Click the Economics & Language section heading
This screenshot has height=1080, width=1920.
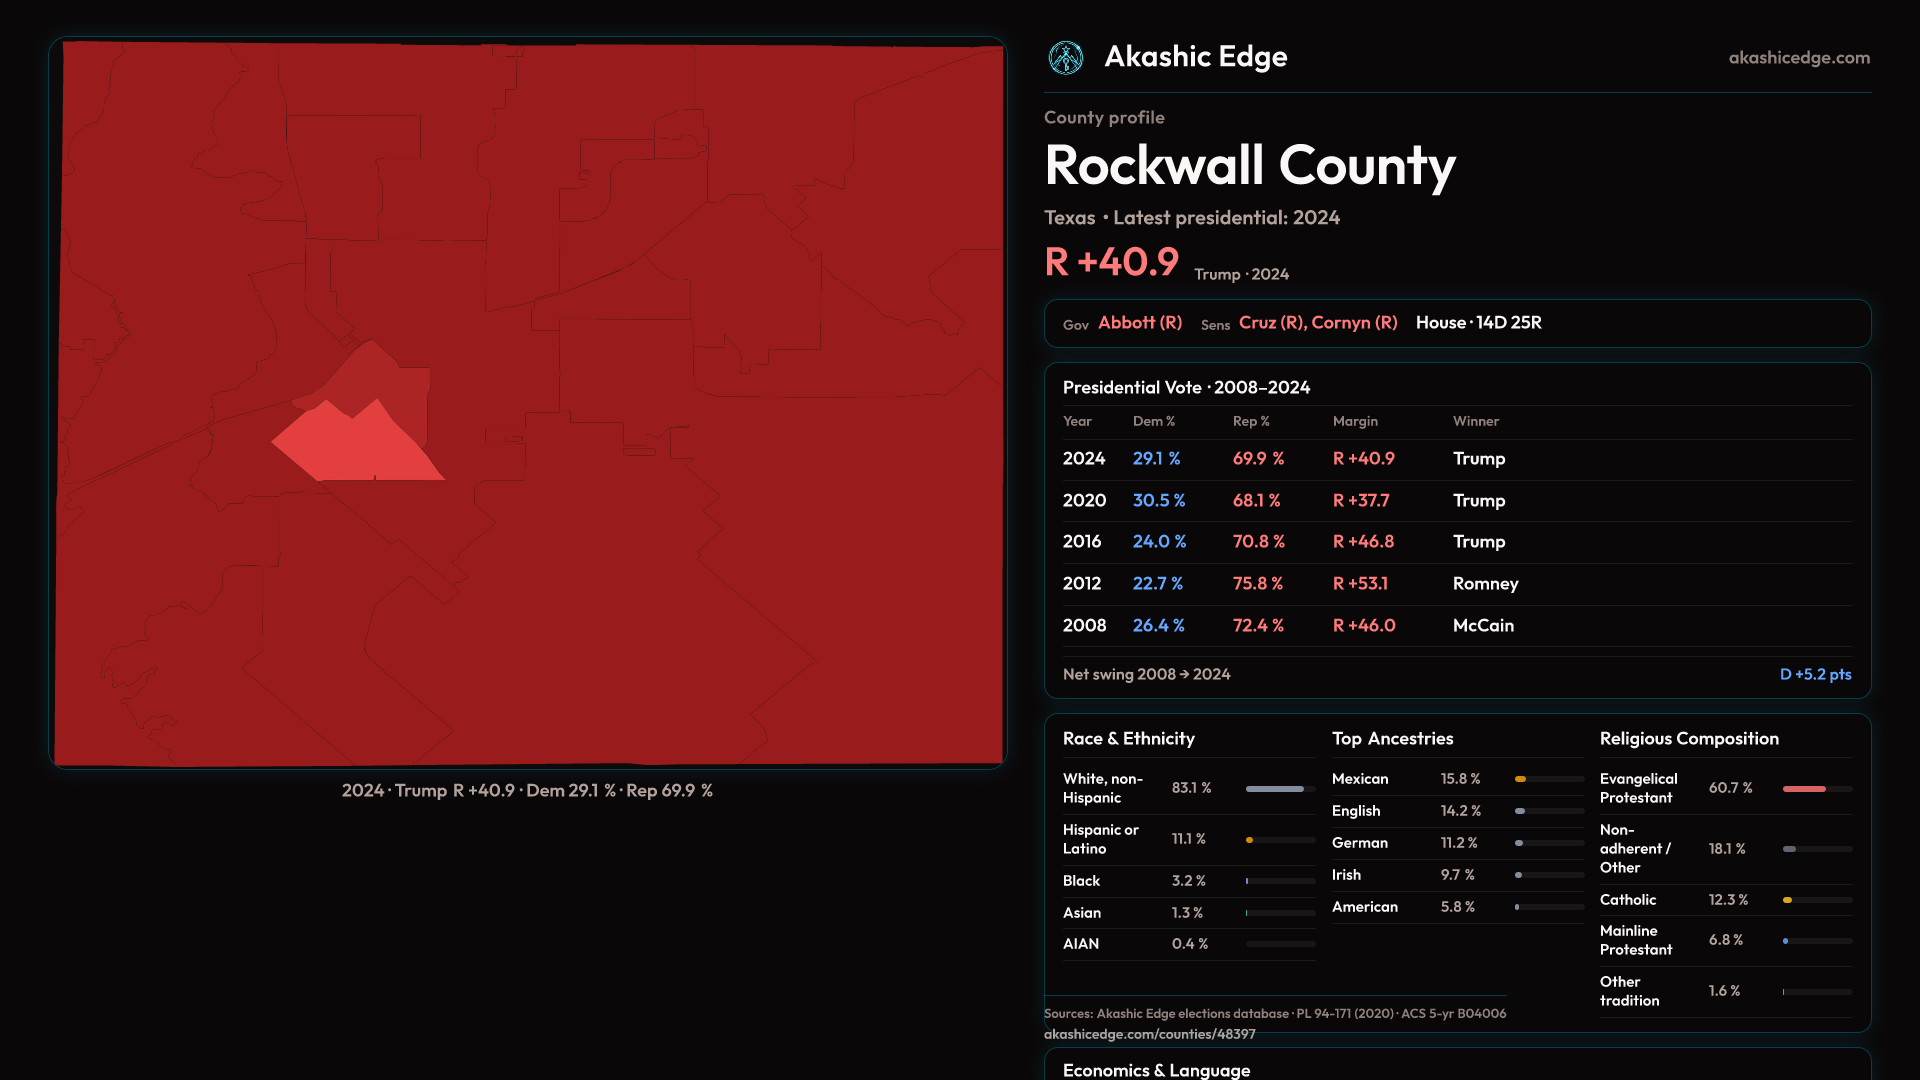coord(1156,1070)
